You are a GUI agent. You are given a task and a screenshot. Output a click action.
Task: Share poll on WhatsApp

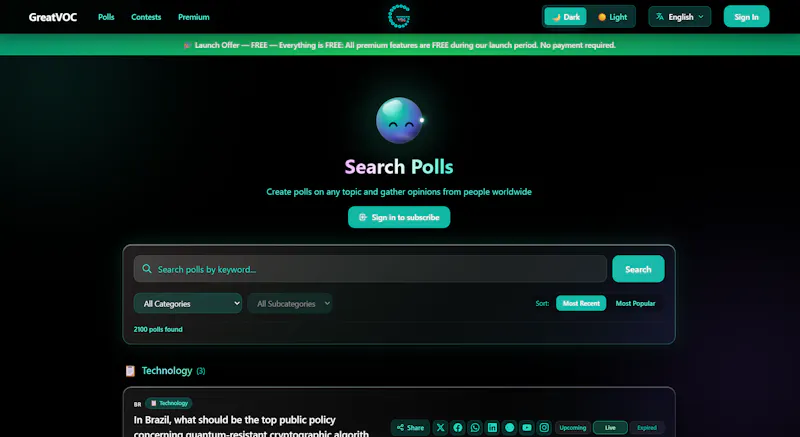click(x=475, y=427)
